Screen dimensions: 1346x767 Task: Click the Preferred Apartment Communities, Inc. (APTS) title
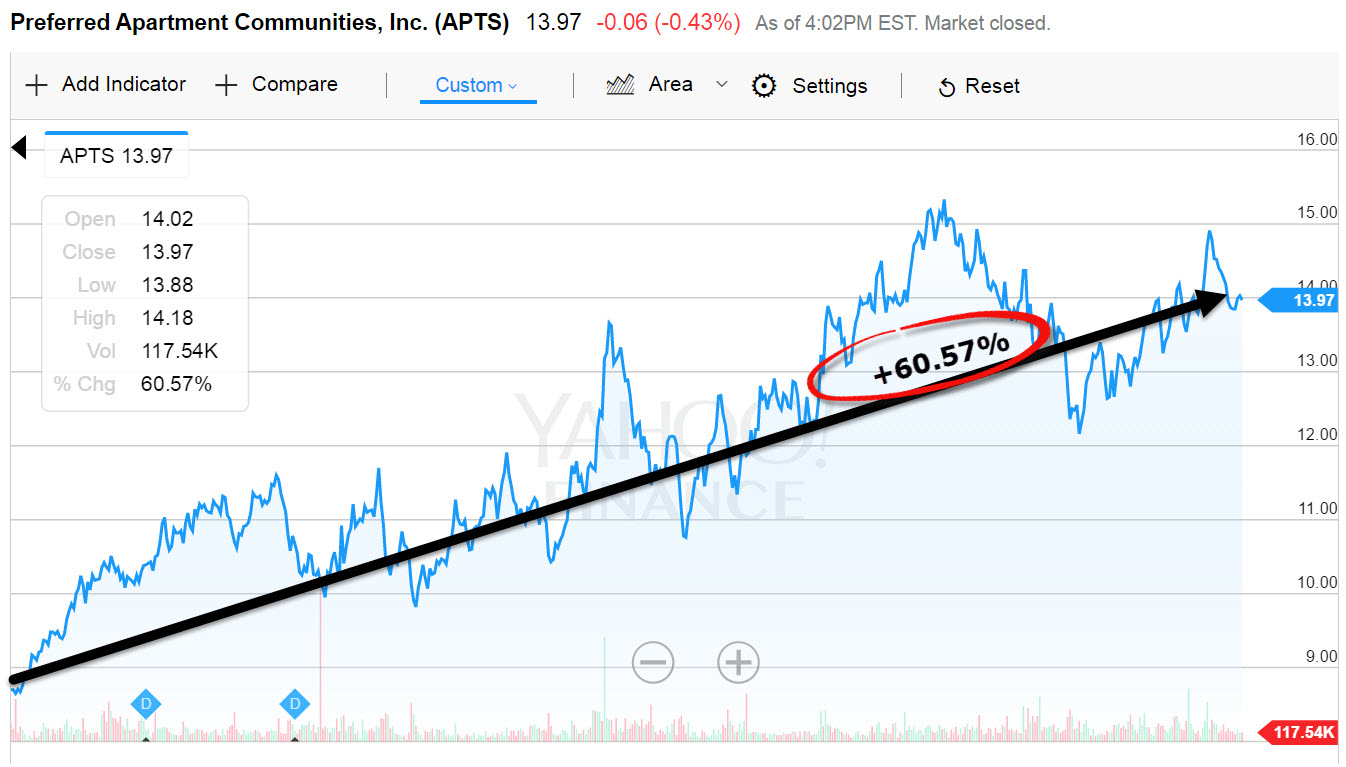(x=260, y=22)
